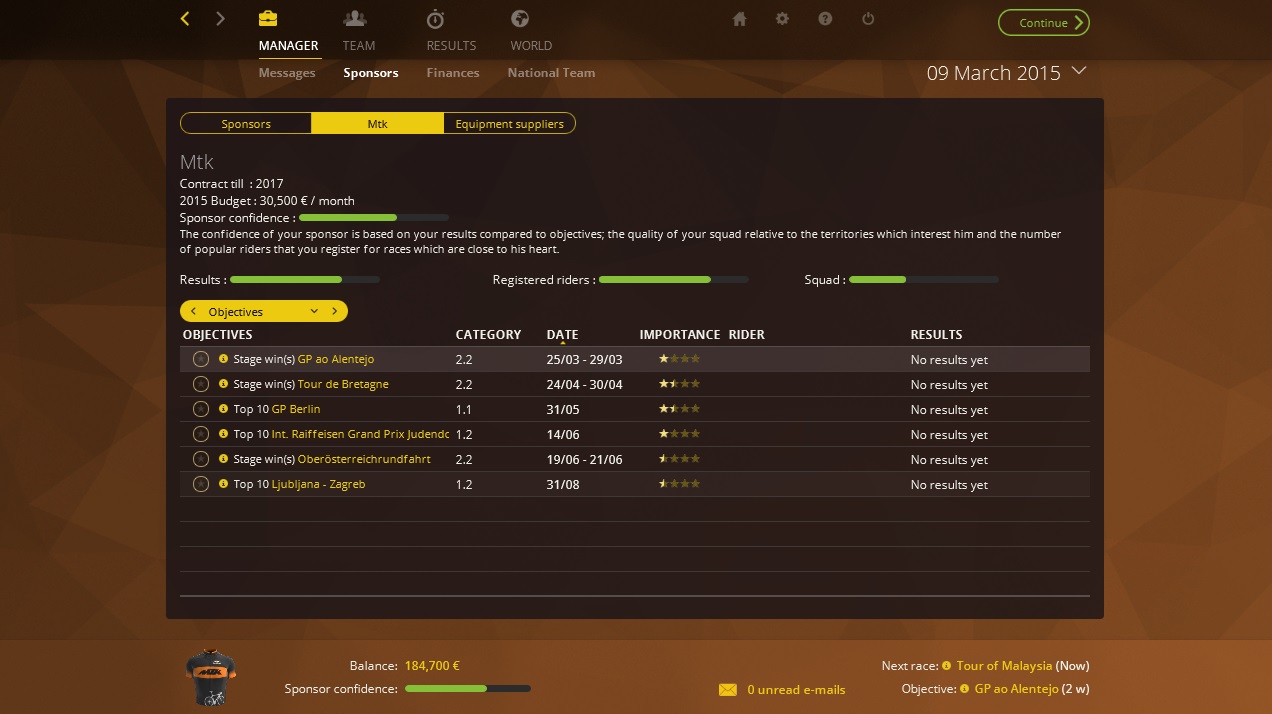Viewport: 1272px width, 714px height.
Task: Click the Sponsor confidence progress bar
Action: click(373, 217)
